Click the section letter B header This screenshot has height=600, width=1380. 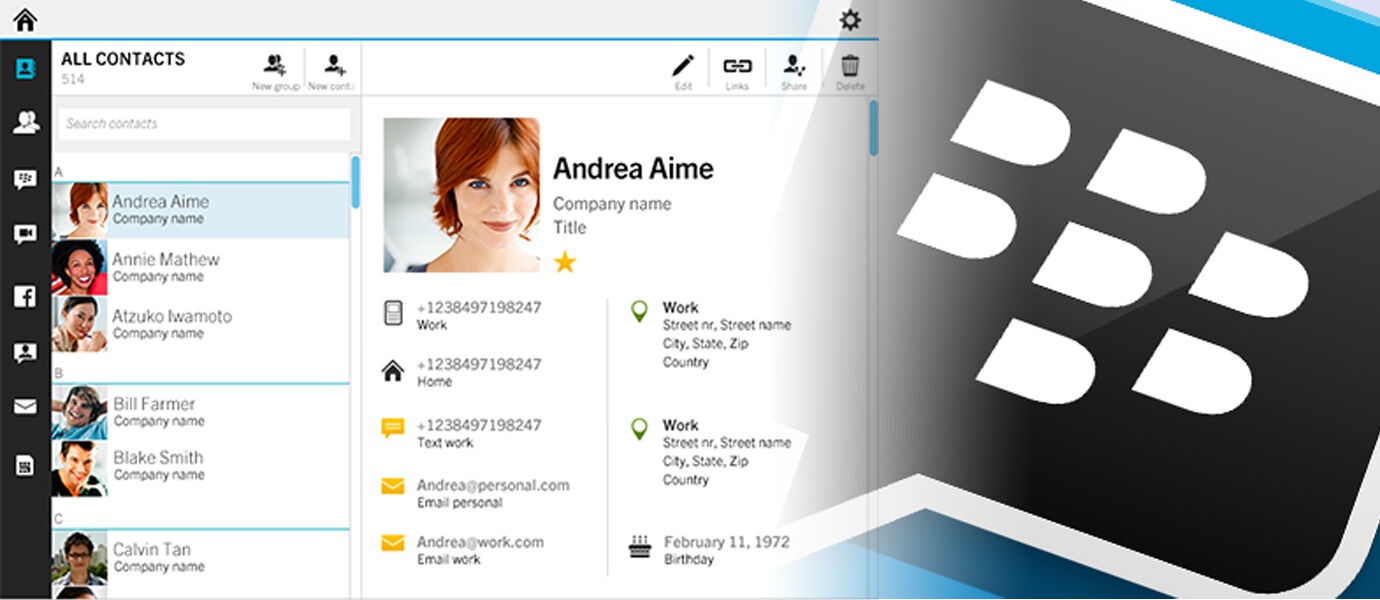coord(58,373)
